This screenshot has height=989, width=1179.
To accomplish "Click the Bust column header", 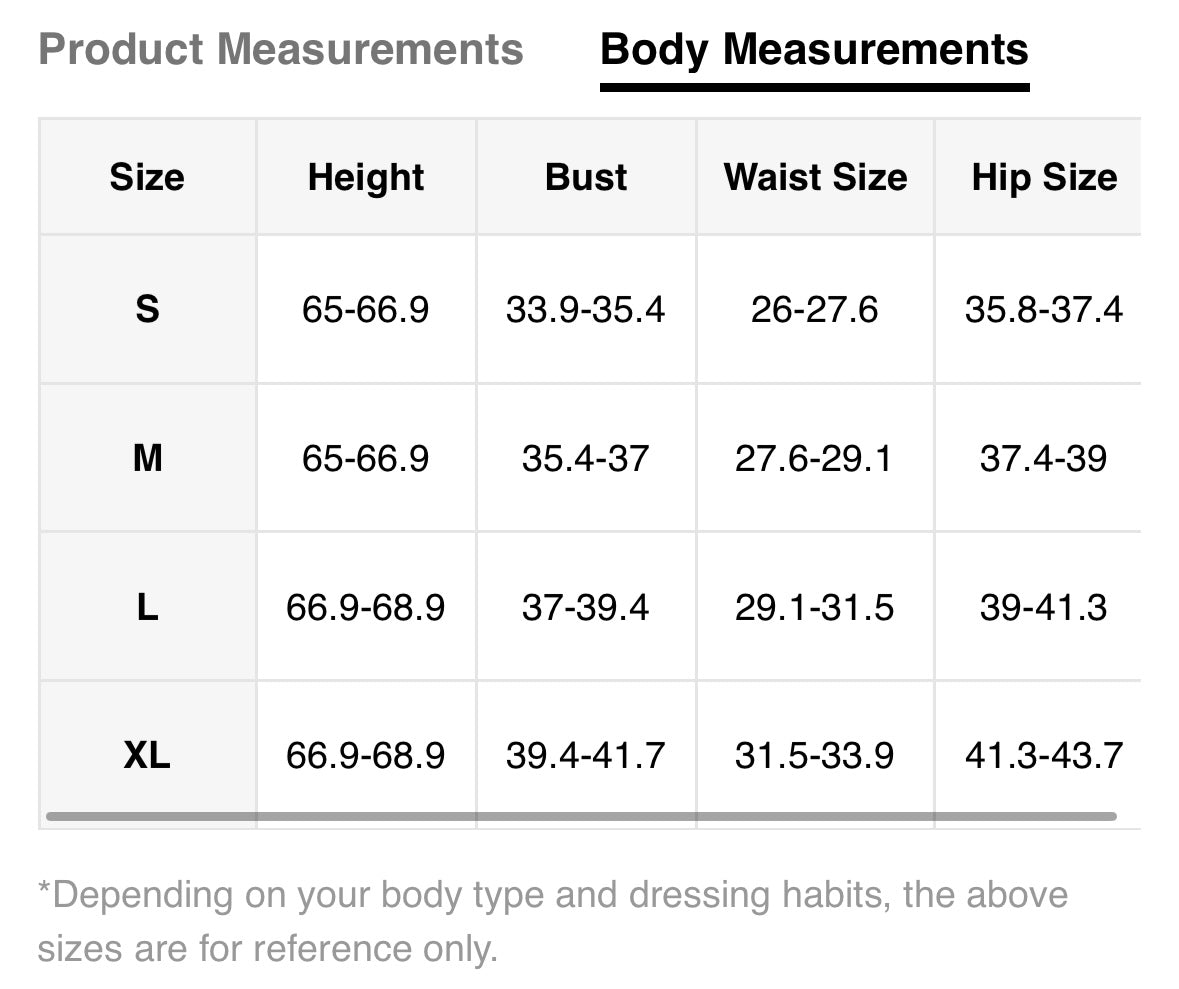I will point(586,177).
